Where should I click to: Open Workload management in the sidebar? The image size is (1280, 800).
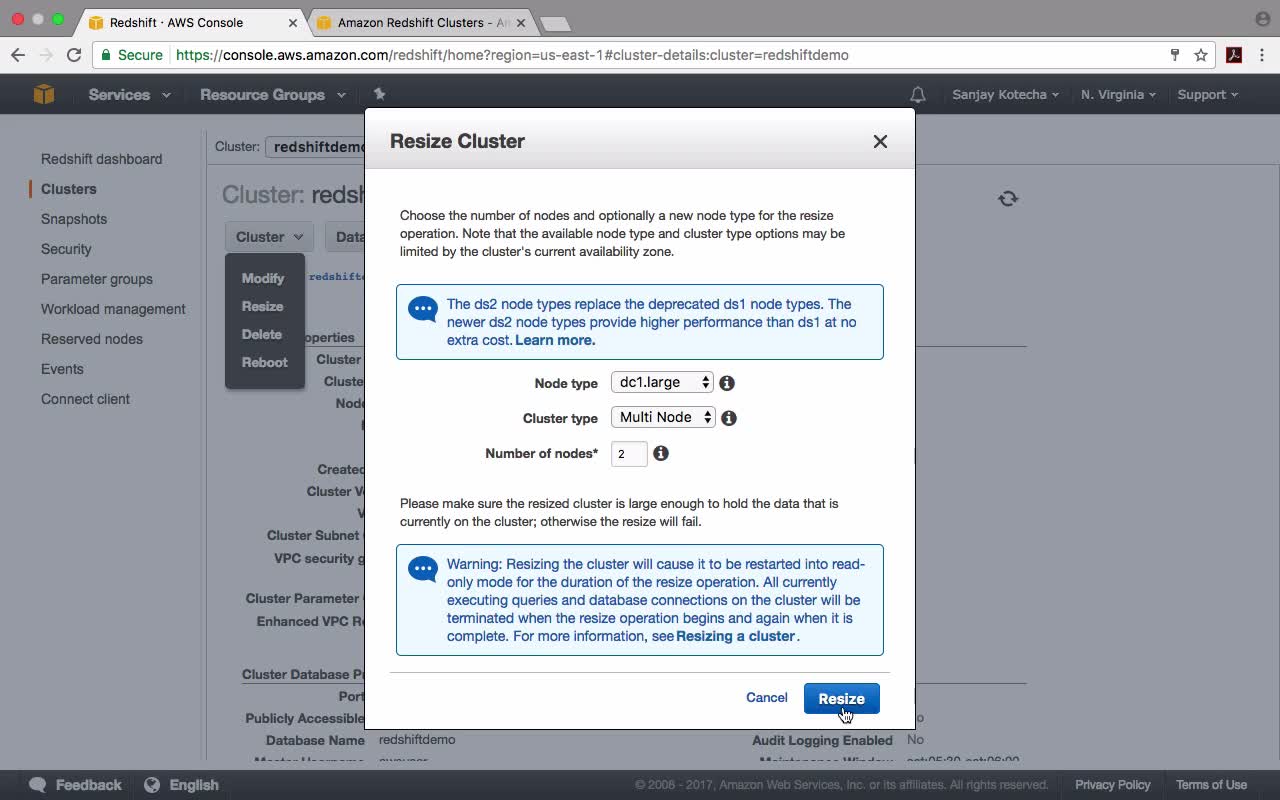pyautogui.click(x=113, y=309)
